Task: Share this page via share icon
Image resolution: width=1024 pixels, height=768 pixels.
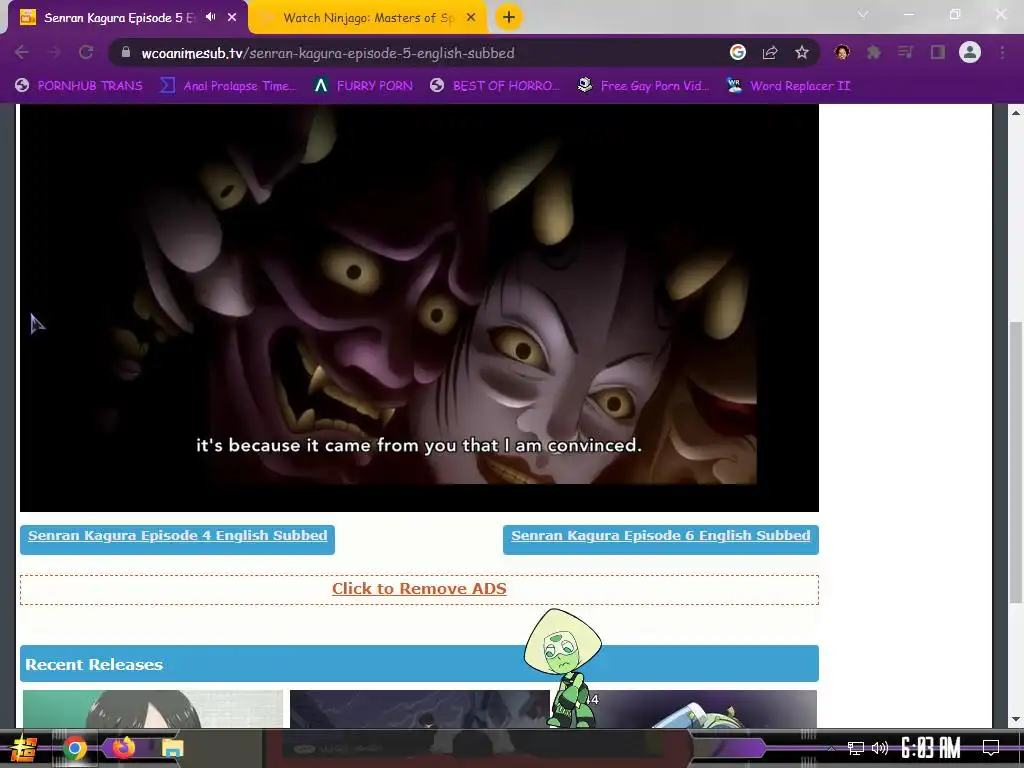Action: tap(770, 53)
